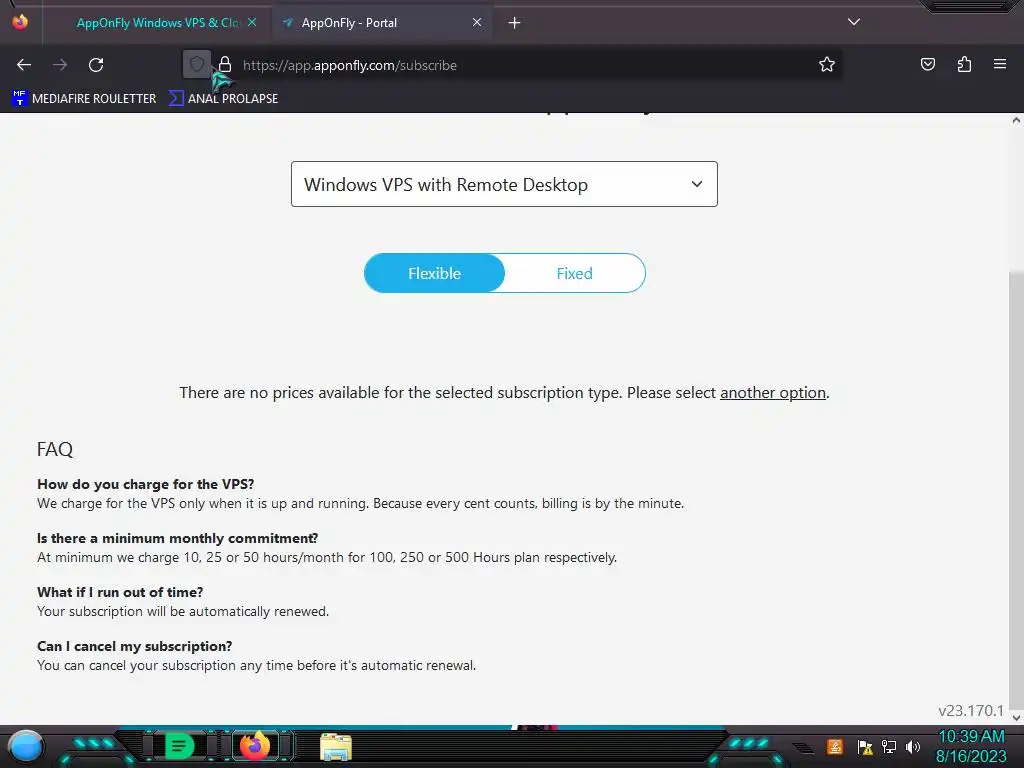
Task: Open the Extensions puzzle icon
Action: point(964,64)
